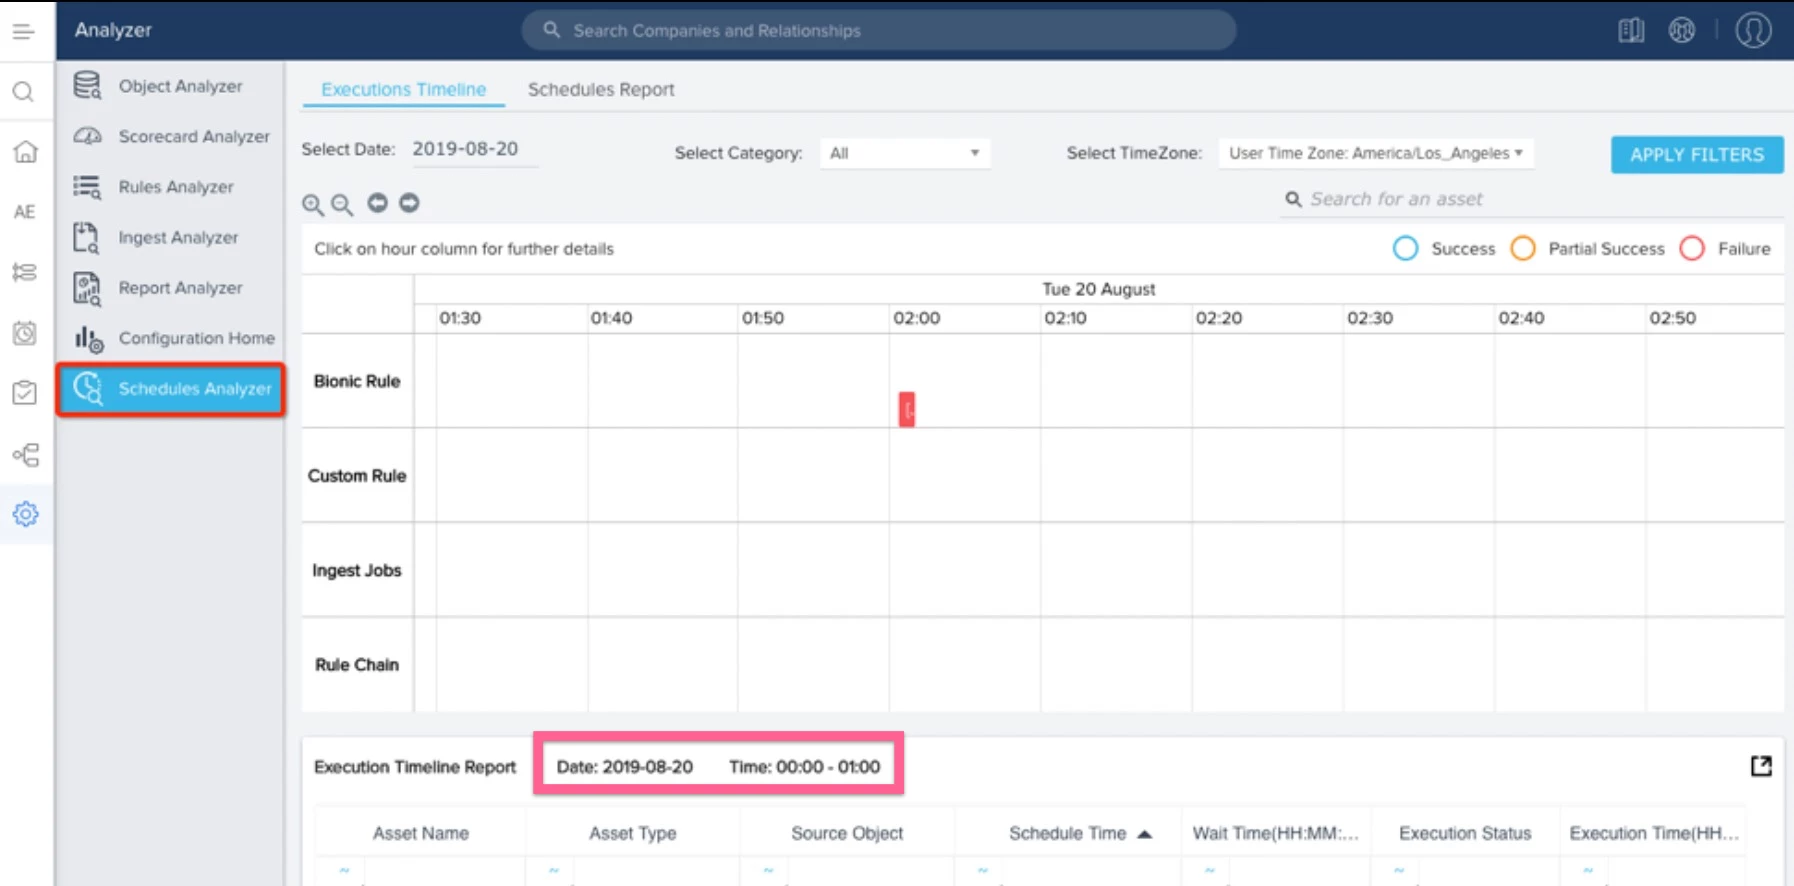Click the Source Object column header

coord(847,833)
